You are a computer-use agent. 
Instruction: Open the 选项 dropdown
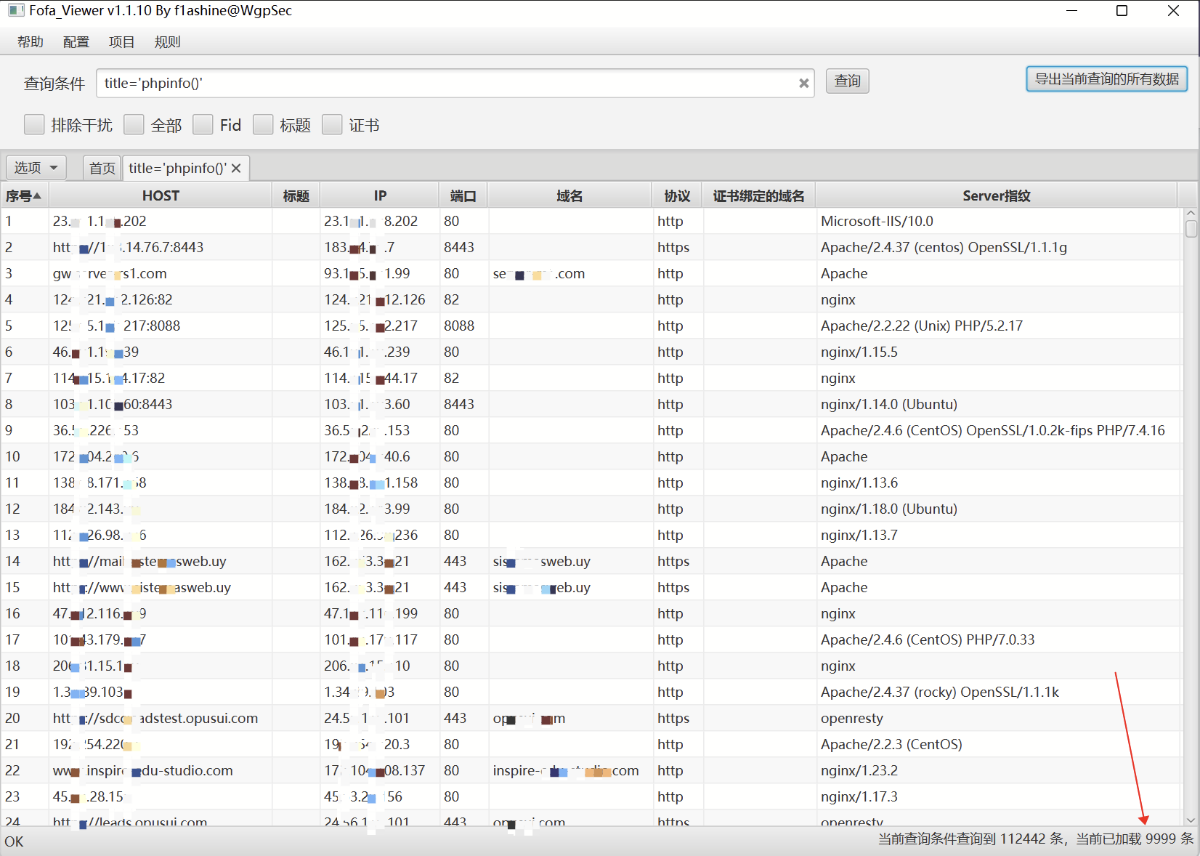tap(36, 168)
